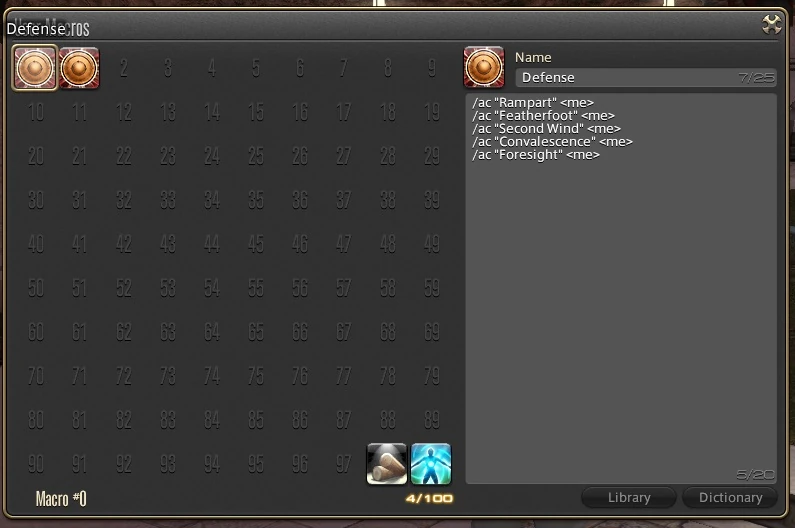Select the blue glowing figure macro in slot 99
This screenshot has height=528, width=795.
[431, 464]
